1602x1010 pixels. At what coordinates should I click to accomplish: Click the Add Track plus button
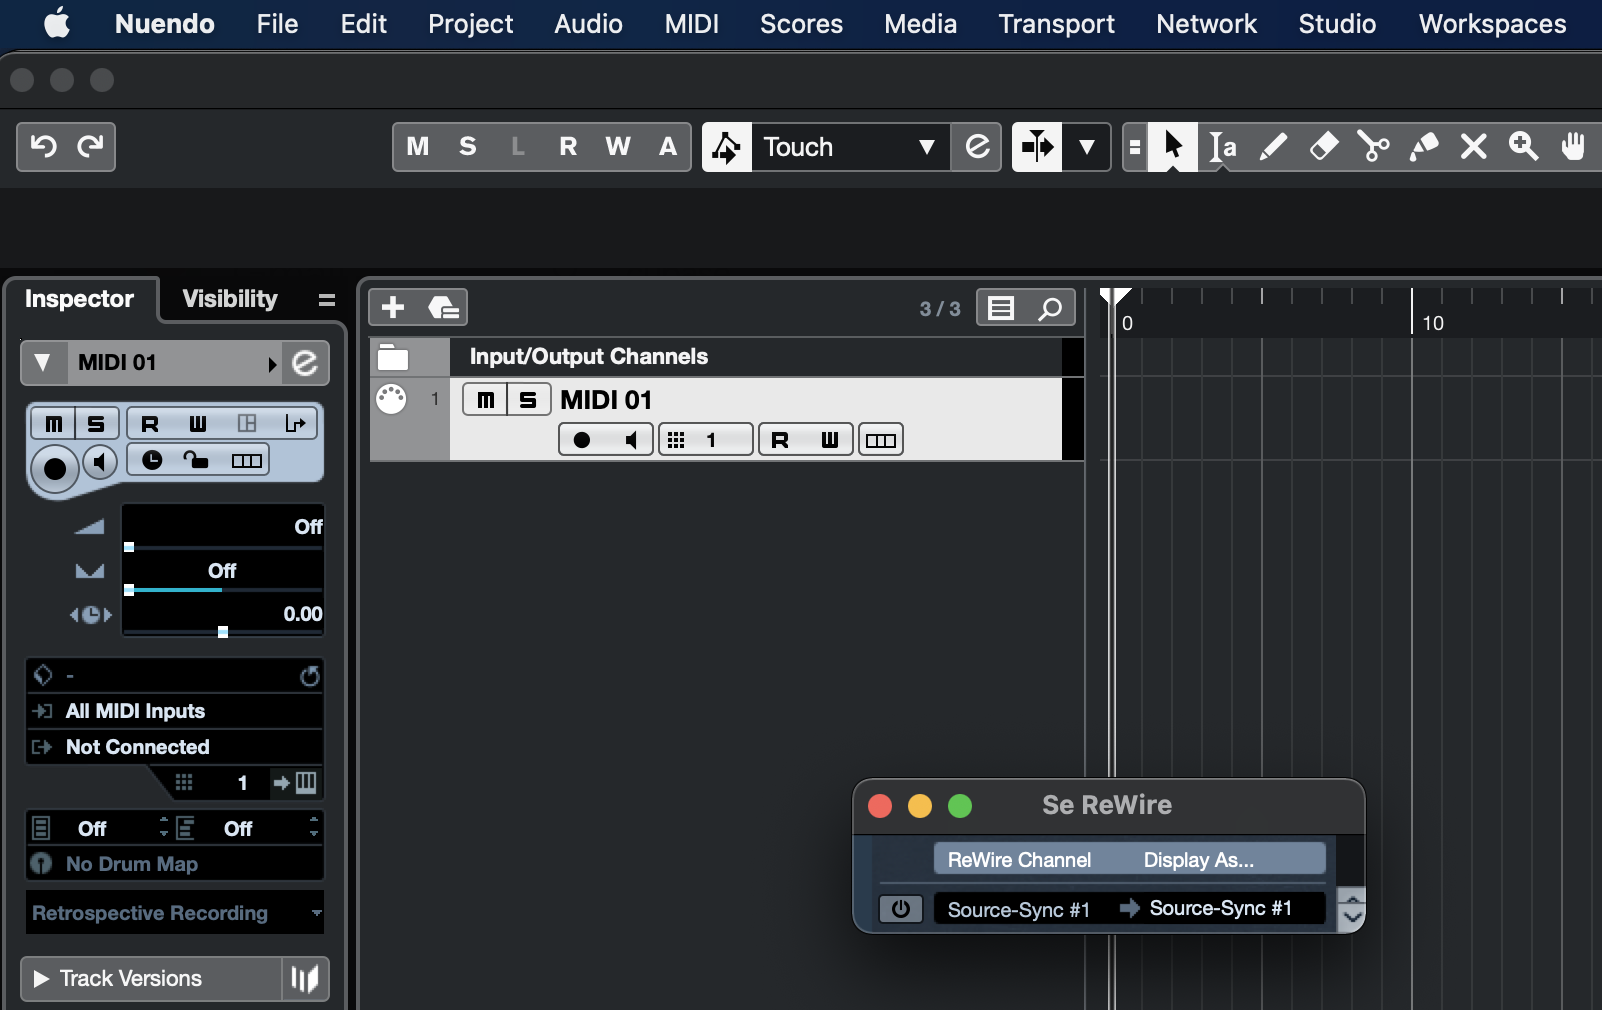393,307
